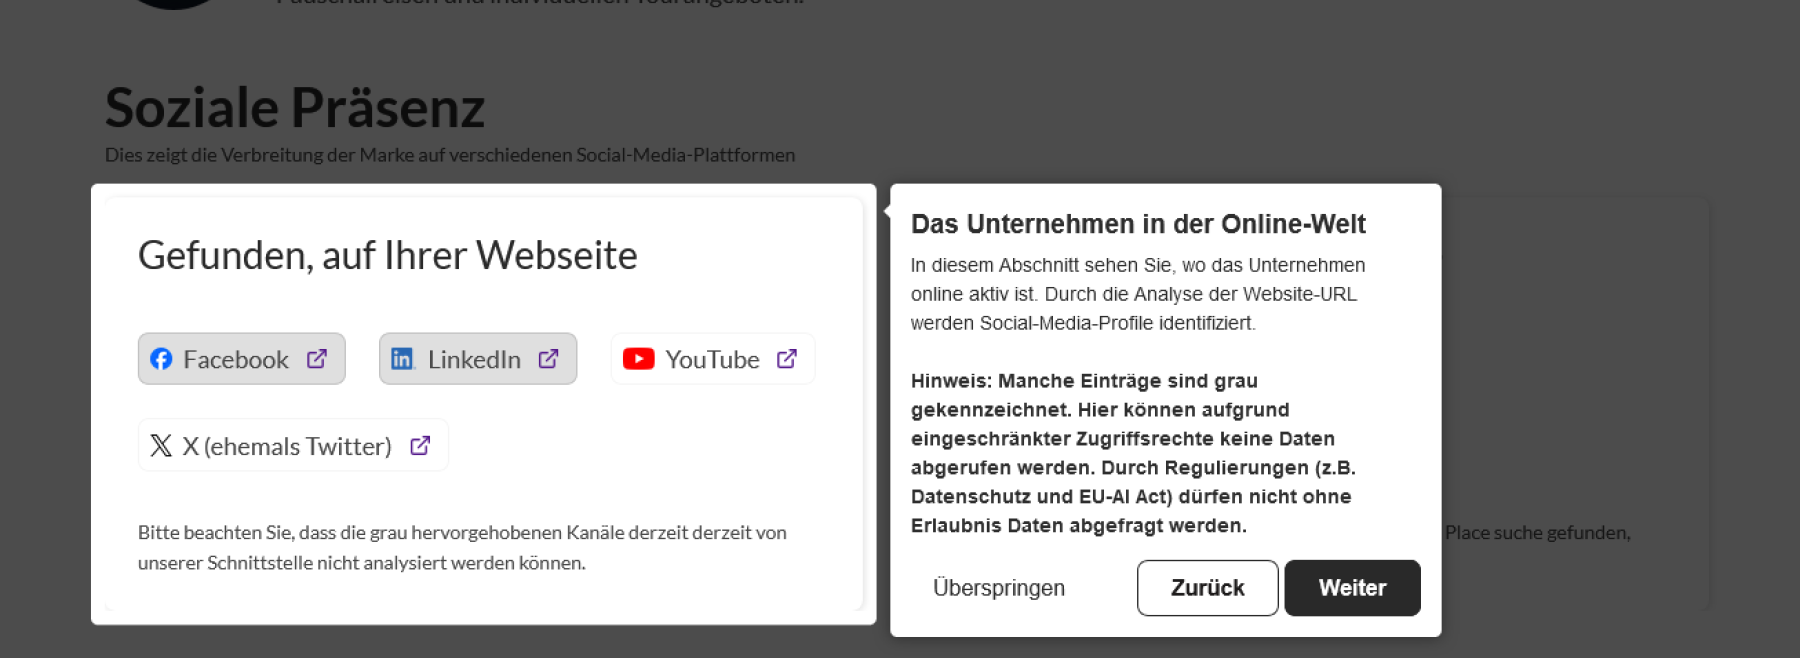Screen dimensions: 1800x658
Task: Click heading 'Gefunden, auf Ihrer Webseite'
Action: (388, 256)
